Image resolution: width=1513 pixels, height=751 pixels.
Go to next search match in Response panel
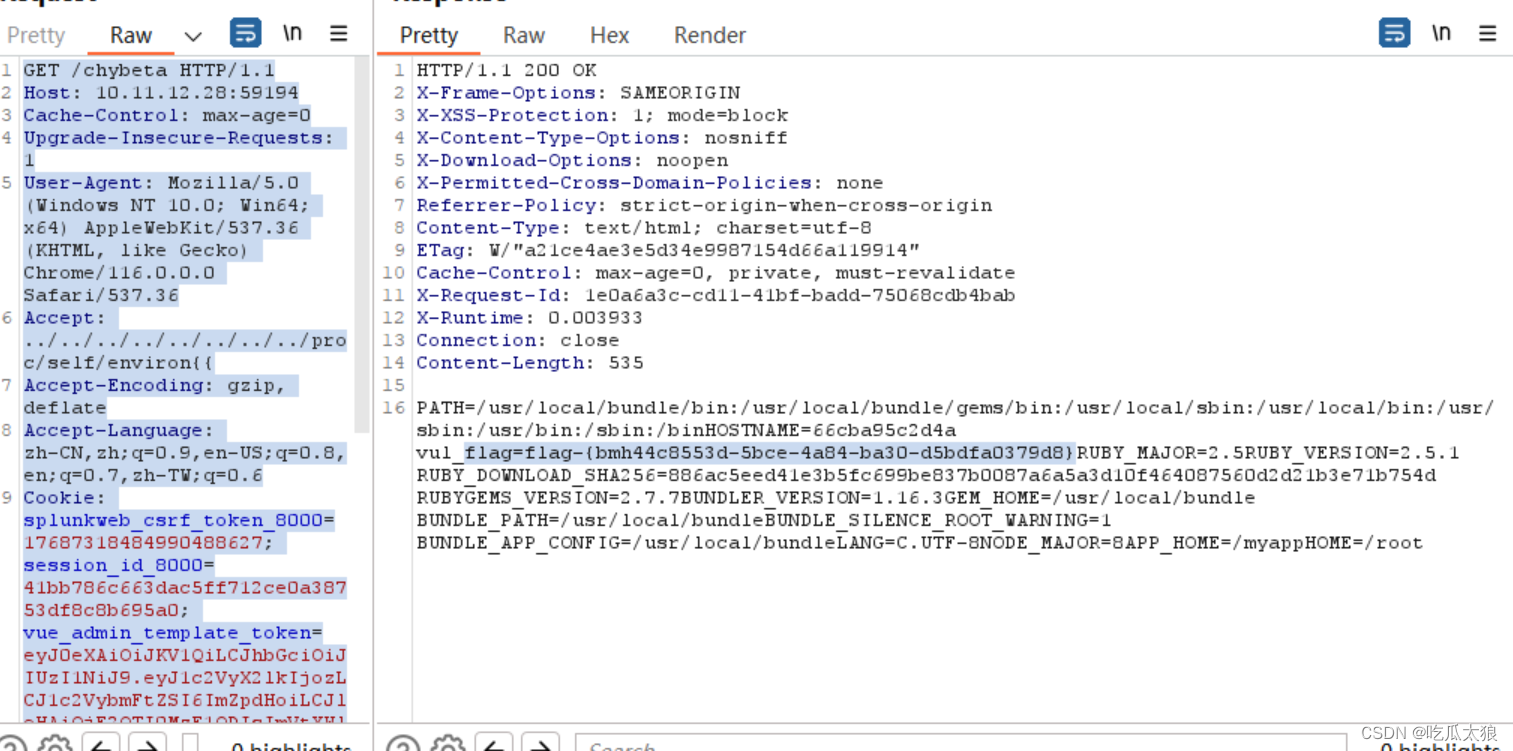540,744
